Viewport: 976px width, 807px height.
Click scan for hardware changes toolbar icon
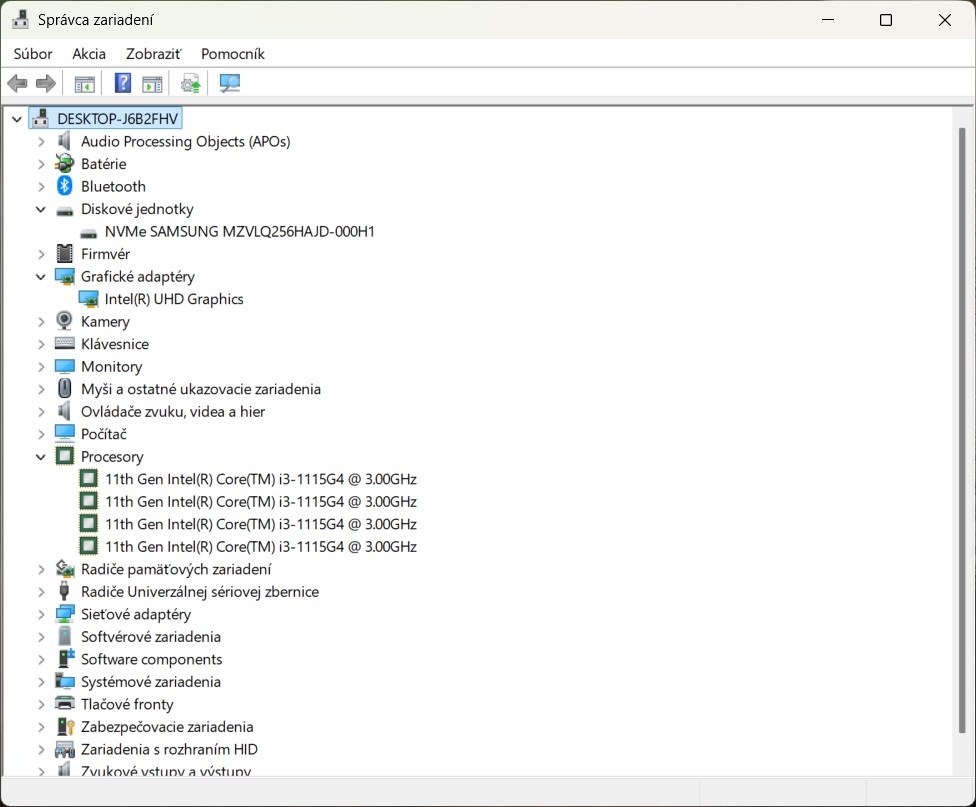(230, 83)
